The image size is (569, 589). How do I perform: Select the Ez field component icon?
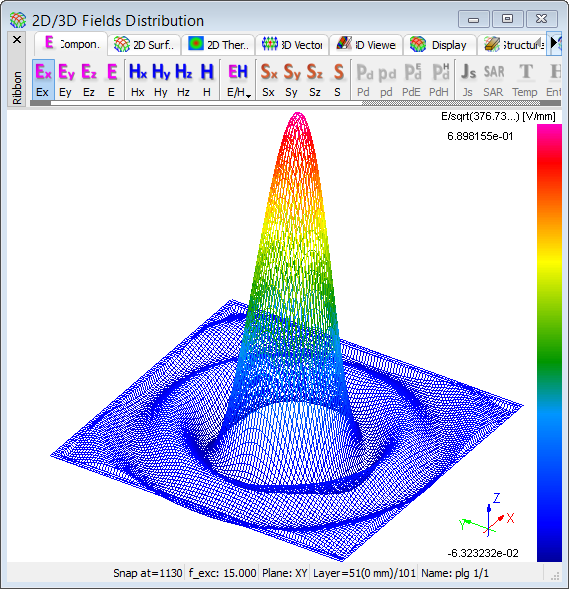click(x=89, y=80)
